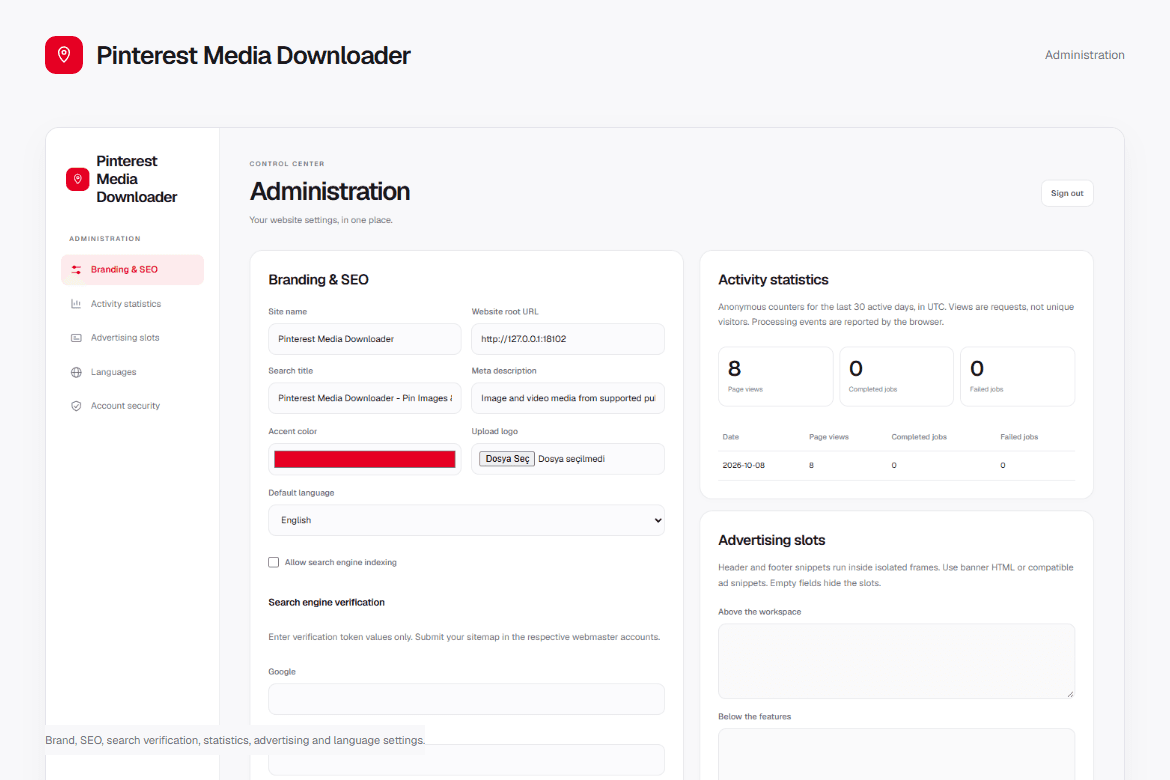Click the Administration link in top header
This screenshot has height=780, width=1170.
[x=1084, y=55]
